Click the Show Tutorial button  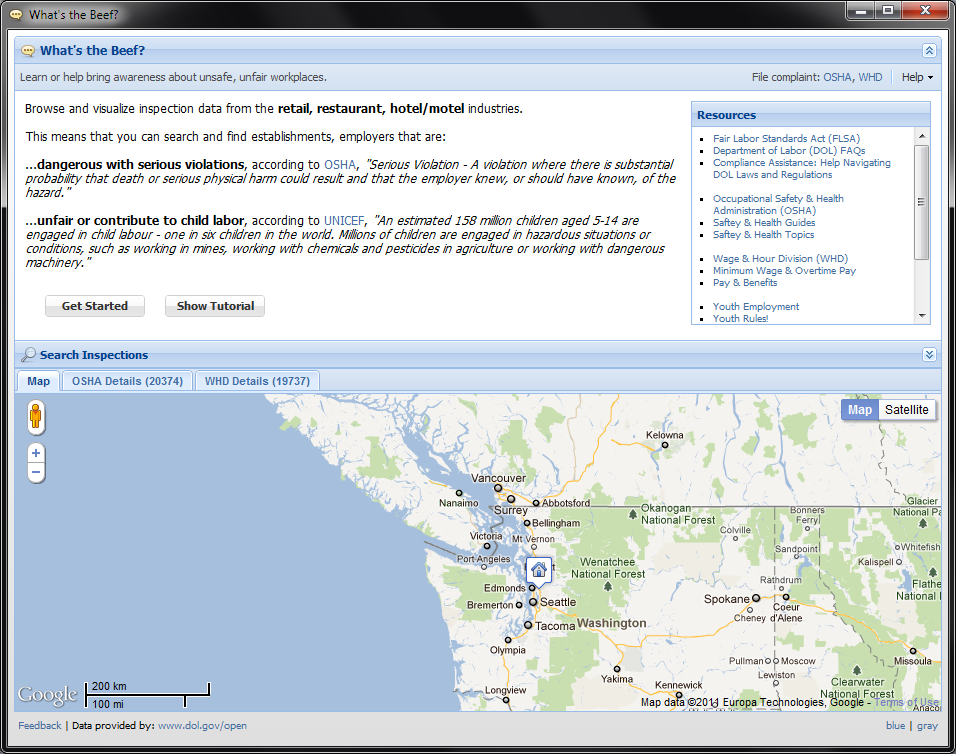tap(215, 306)
